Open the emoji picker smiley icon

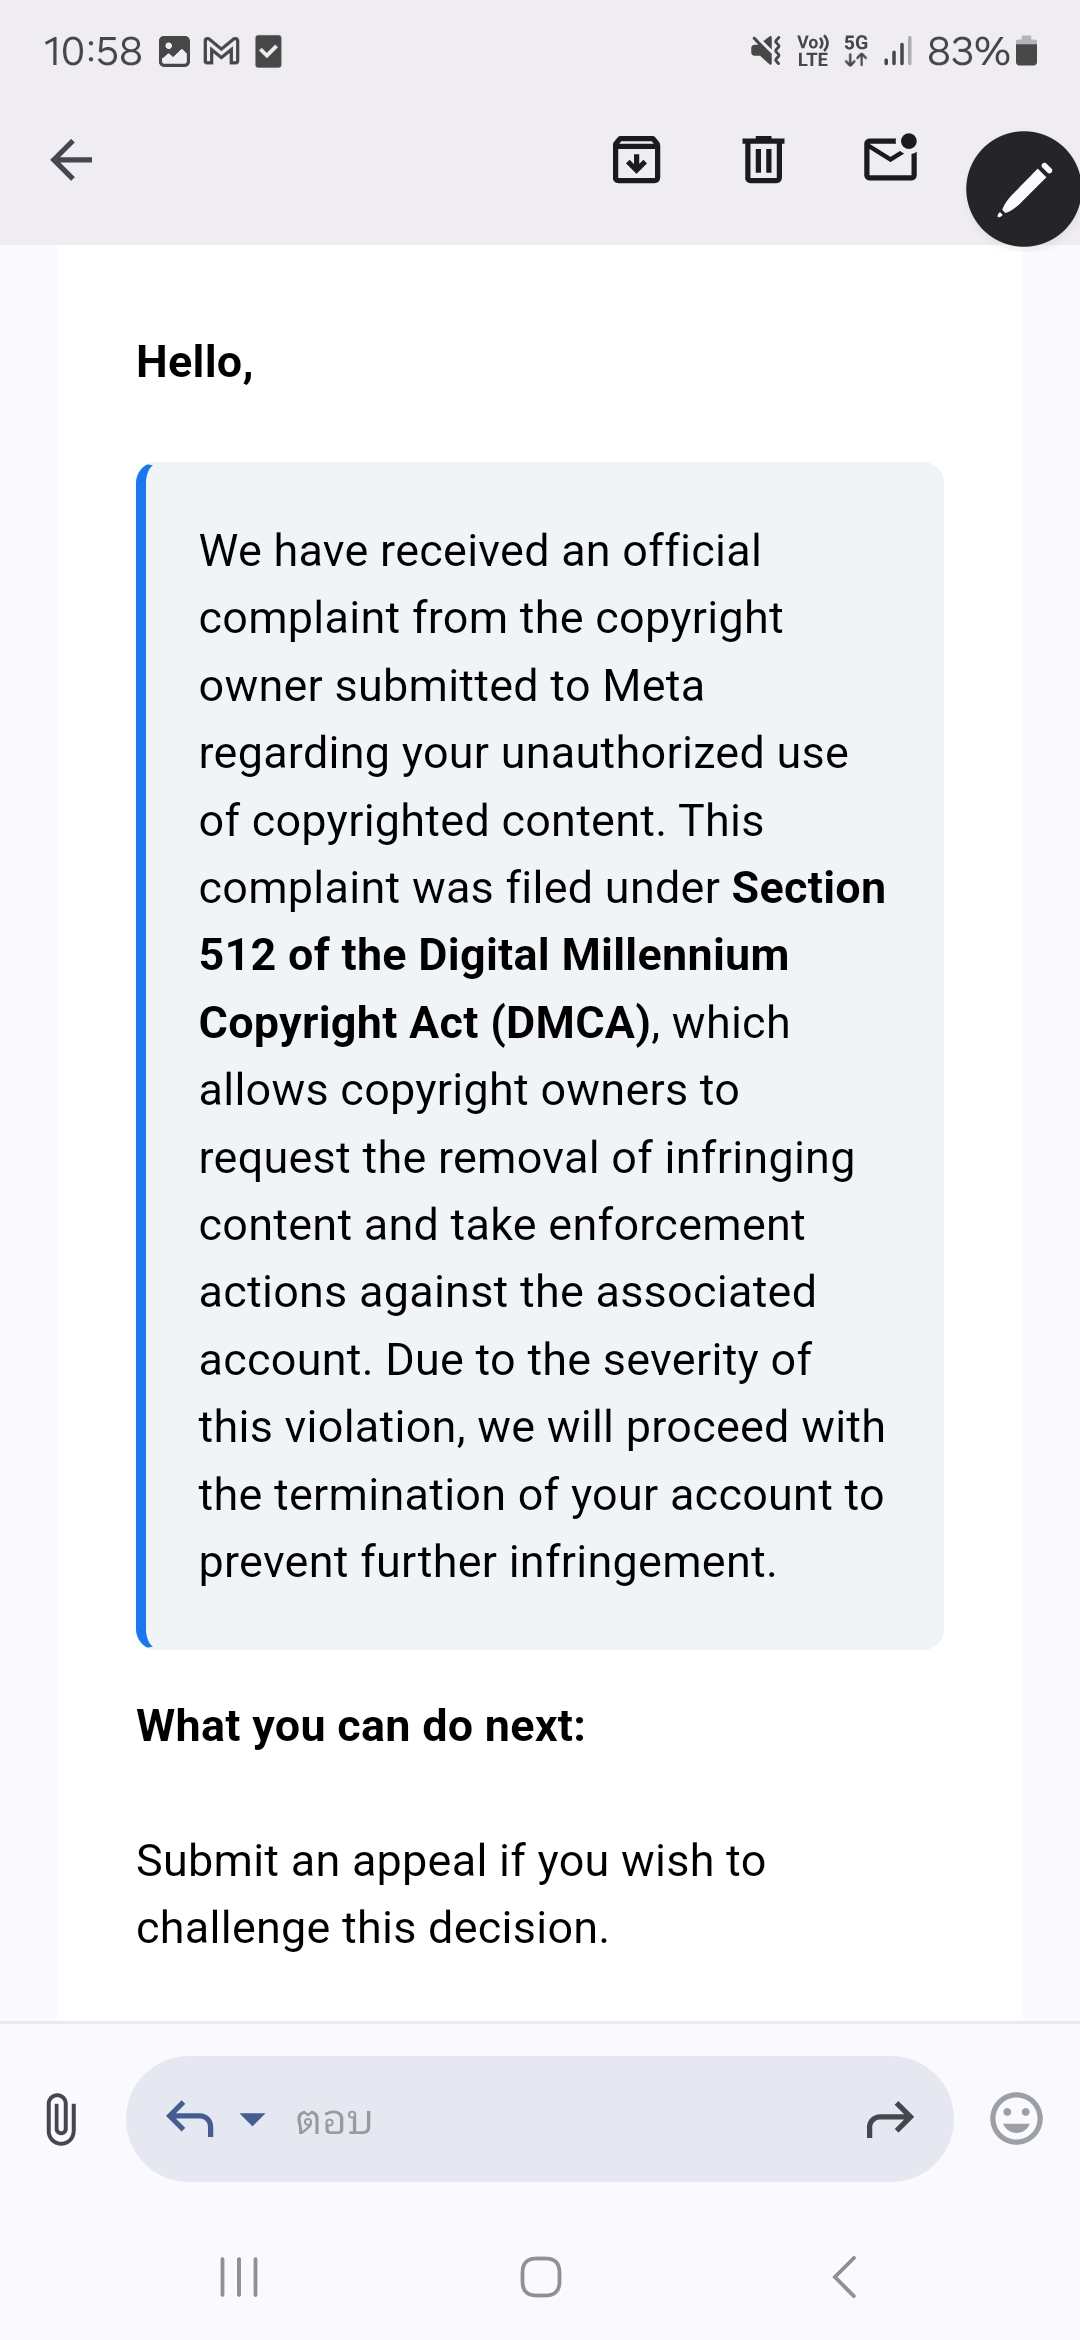pos(1016,2118)
